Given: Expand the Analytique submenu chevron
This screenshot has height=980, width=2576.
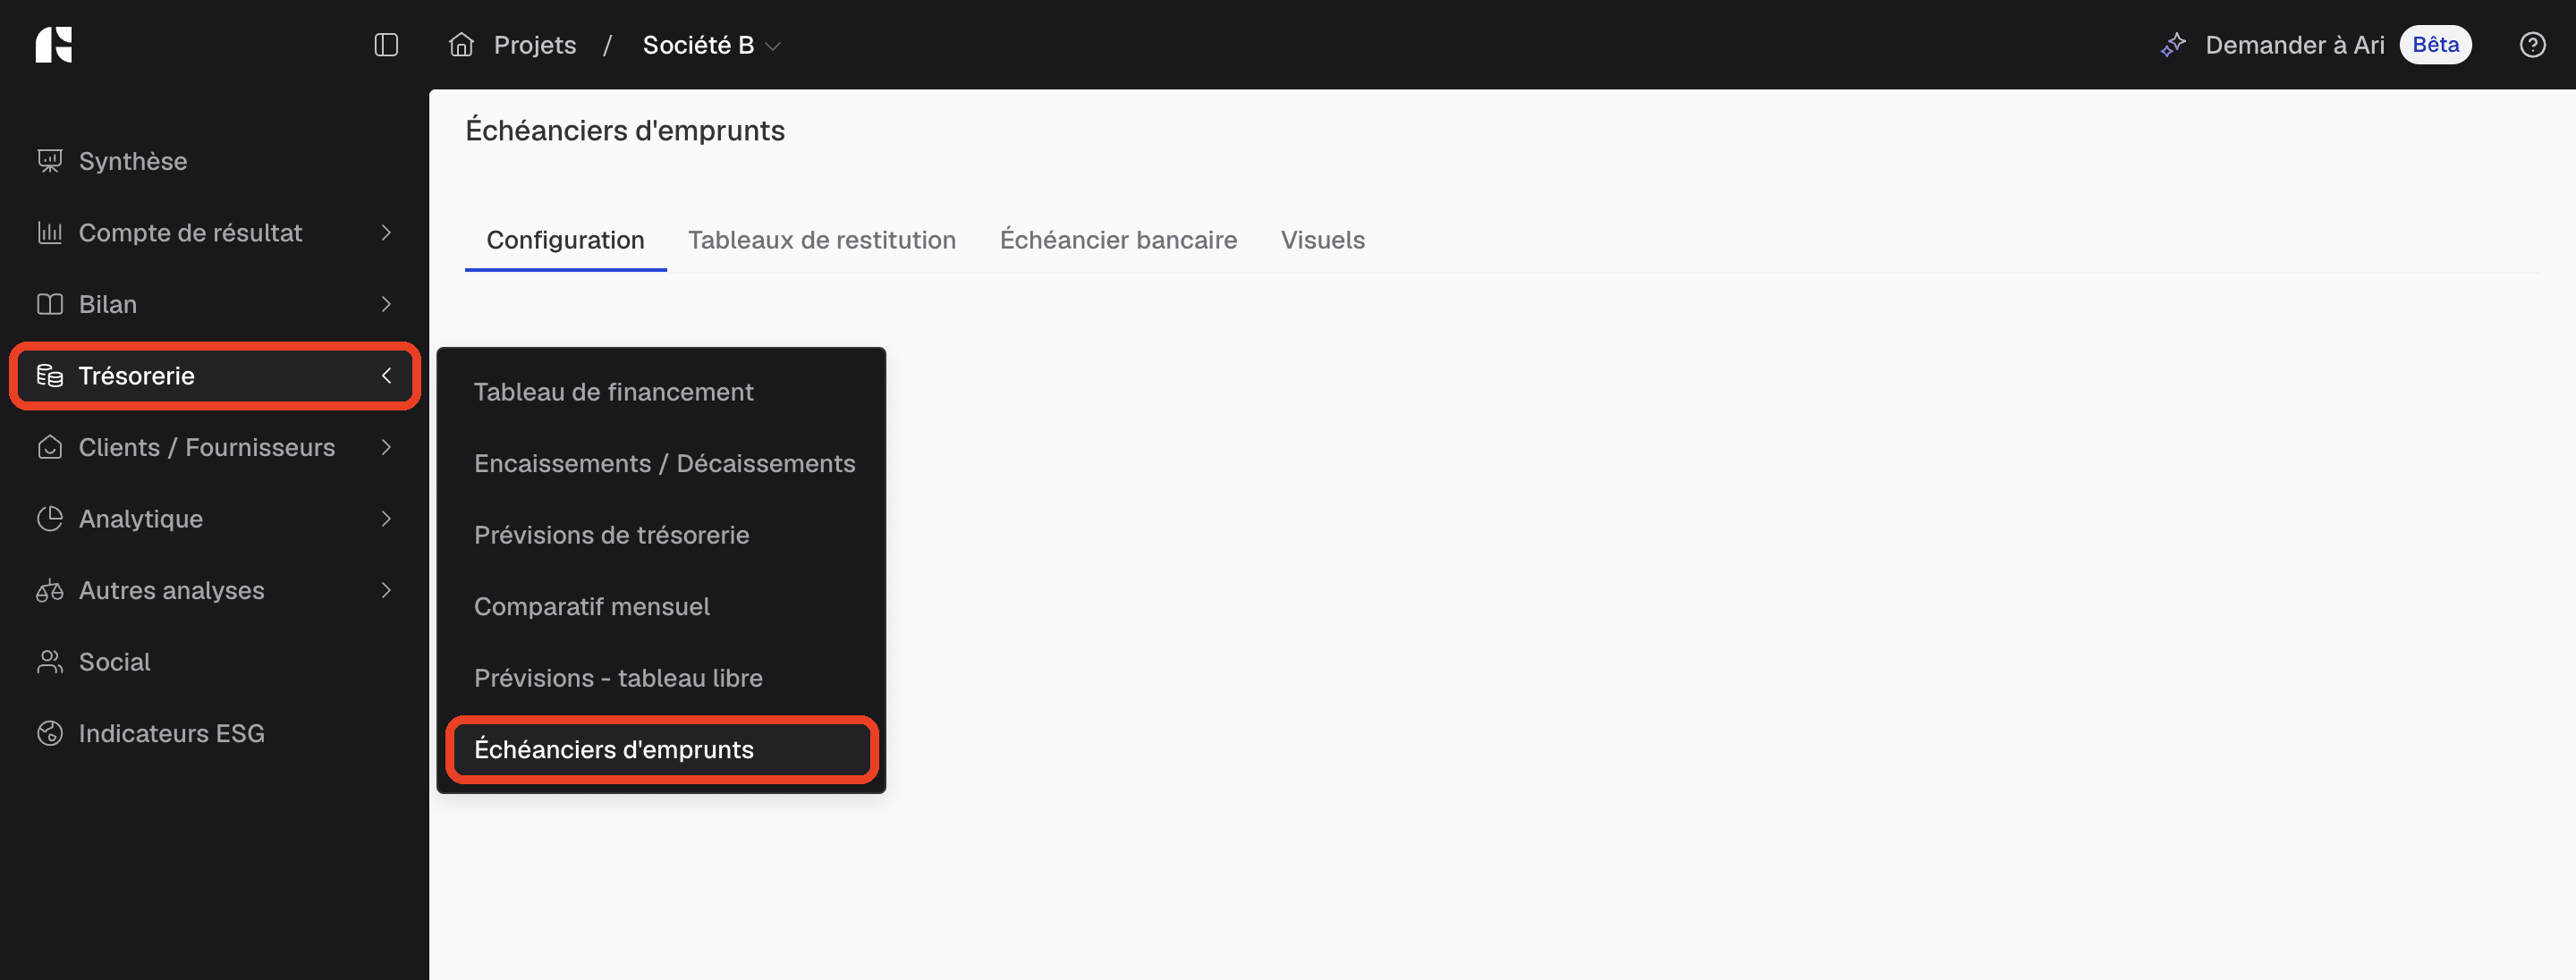Looking at the screenshot, I should (387, 519).
